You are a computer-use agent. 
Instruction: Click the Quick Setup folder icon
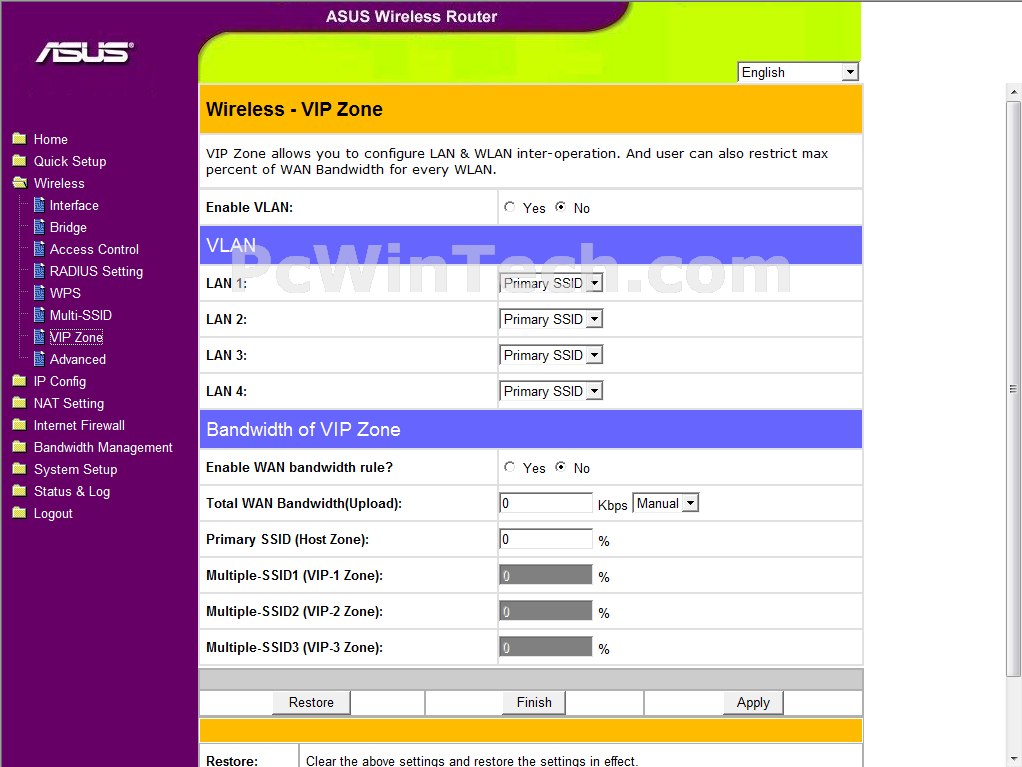pyautogui.click(x=20, y=160)
